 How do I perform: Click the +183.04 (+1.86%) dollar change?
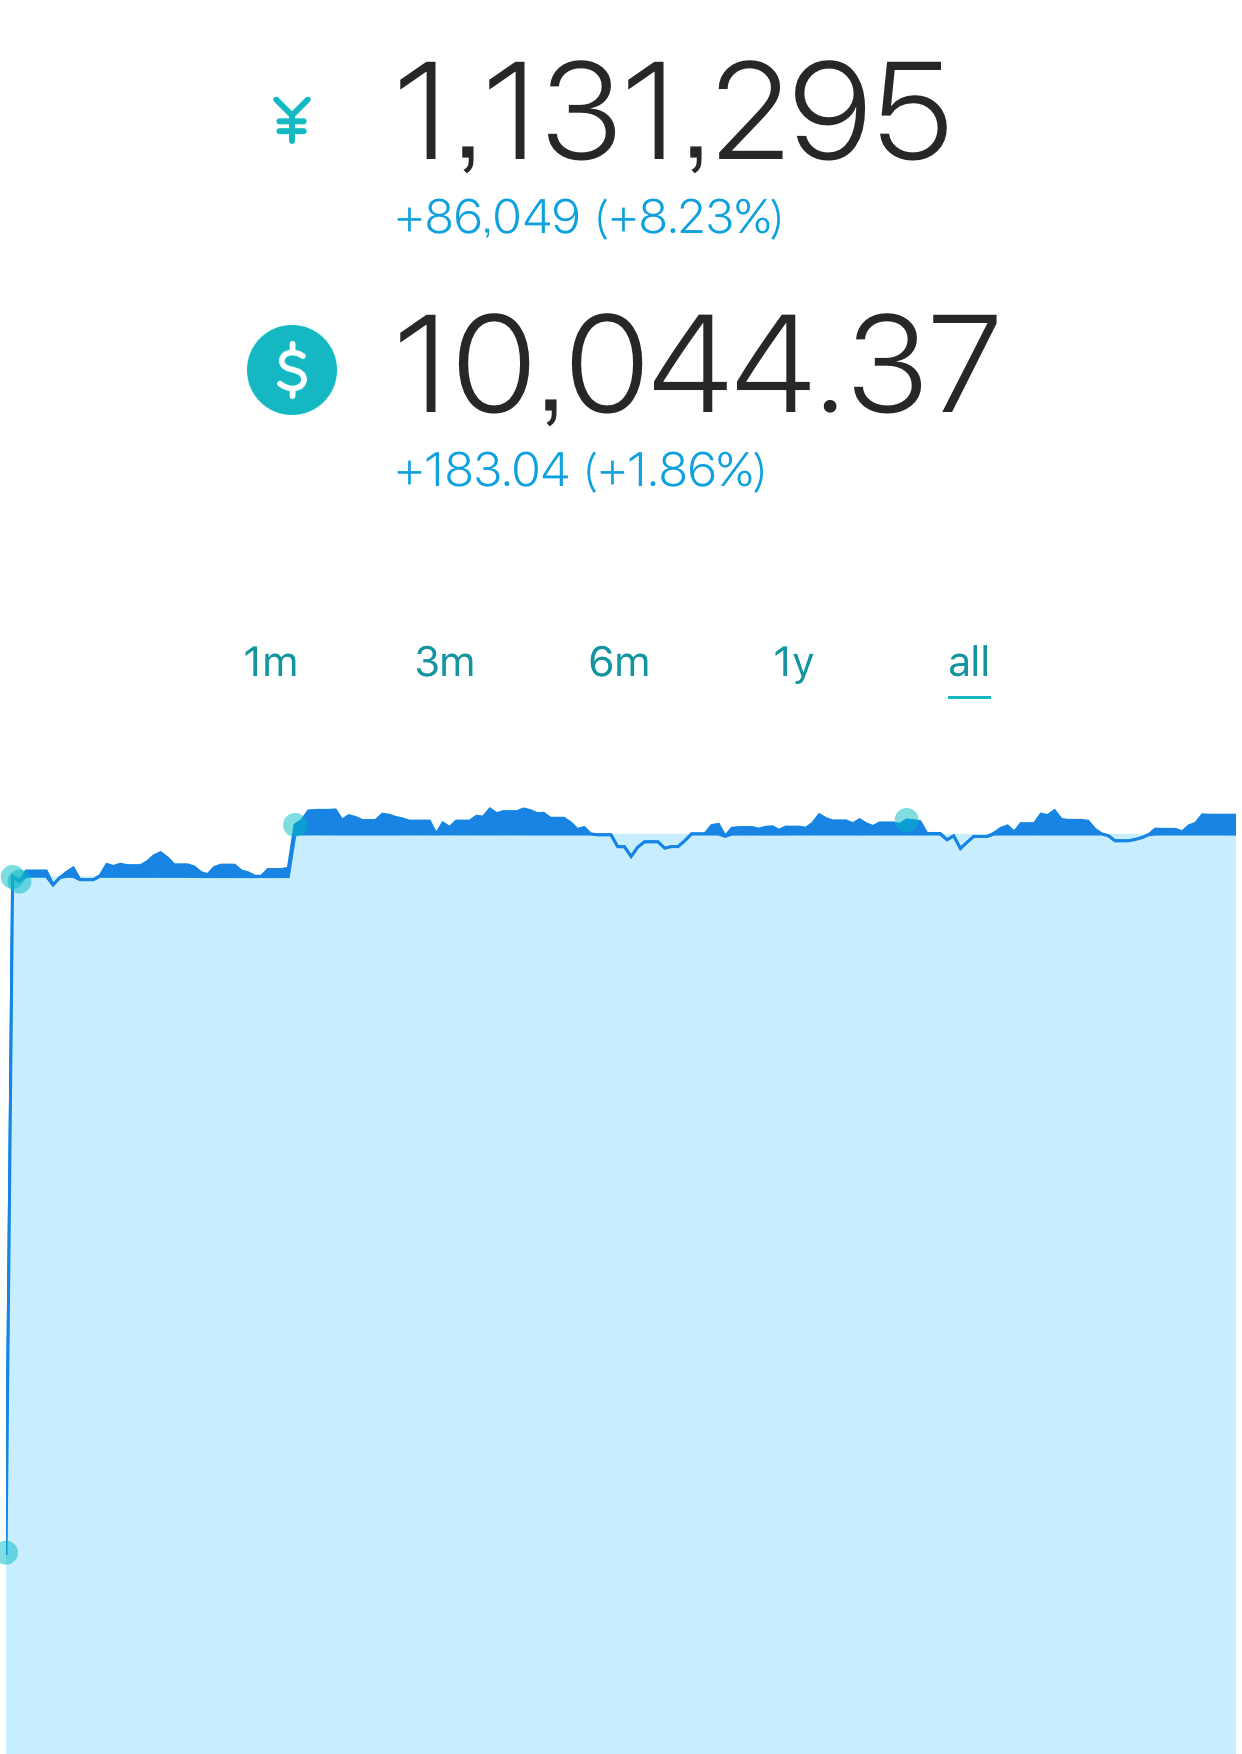click(581, 470)
